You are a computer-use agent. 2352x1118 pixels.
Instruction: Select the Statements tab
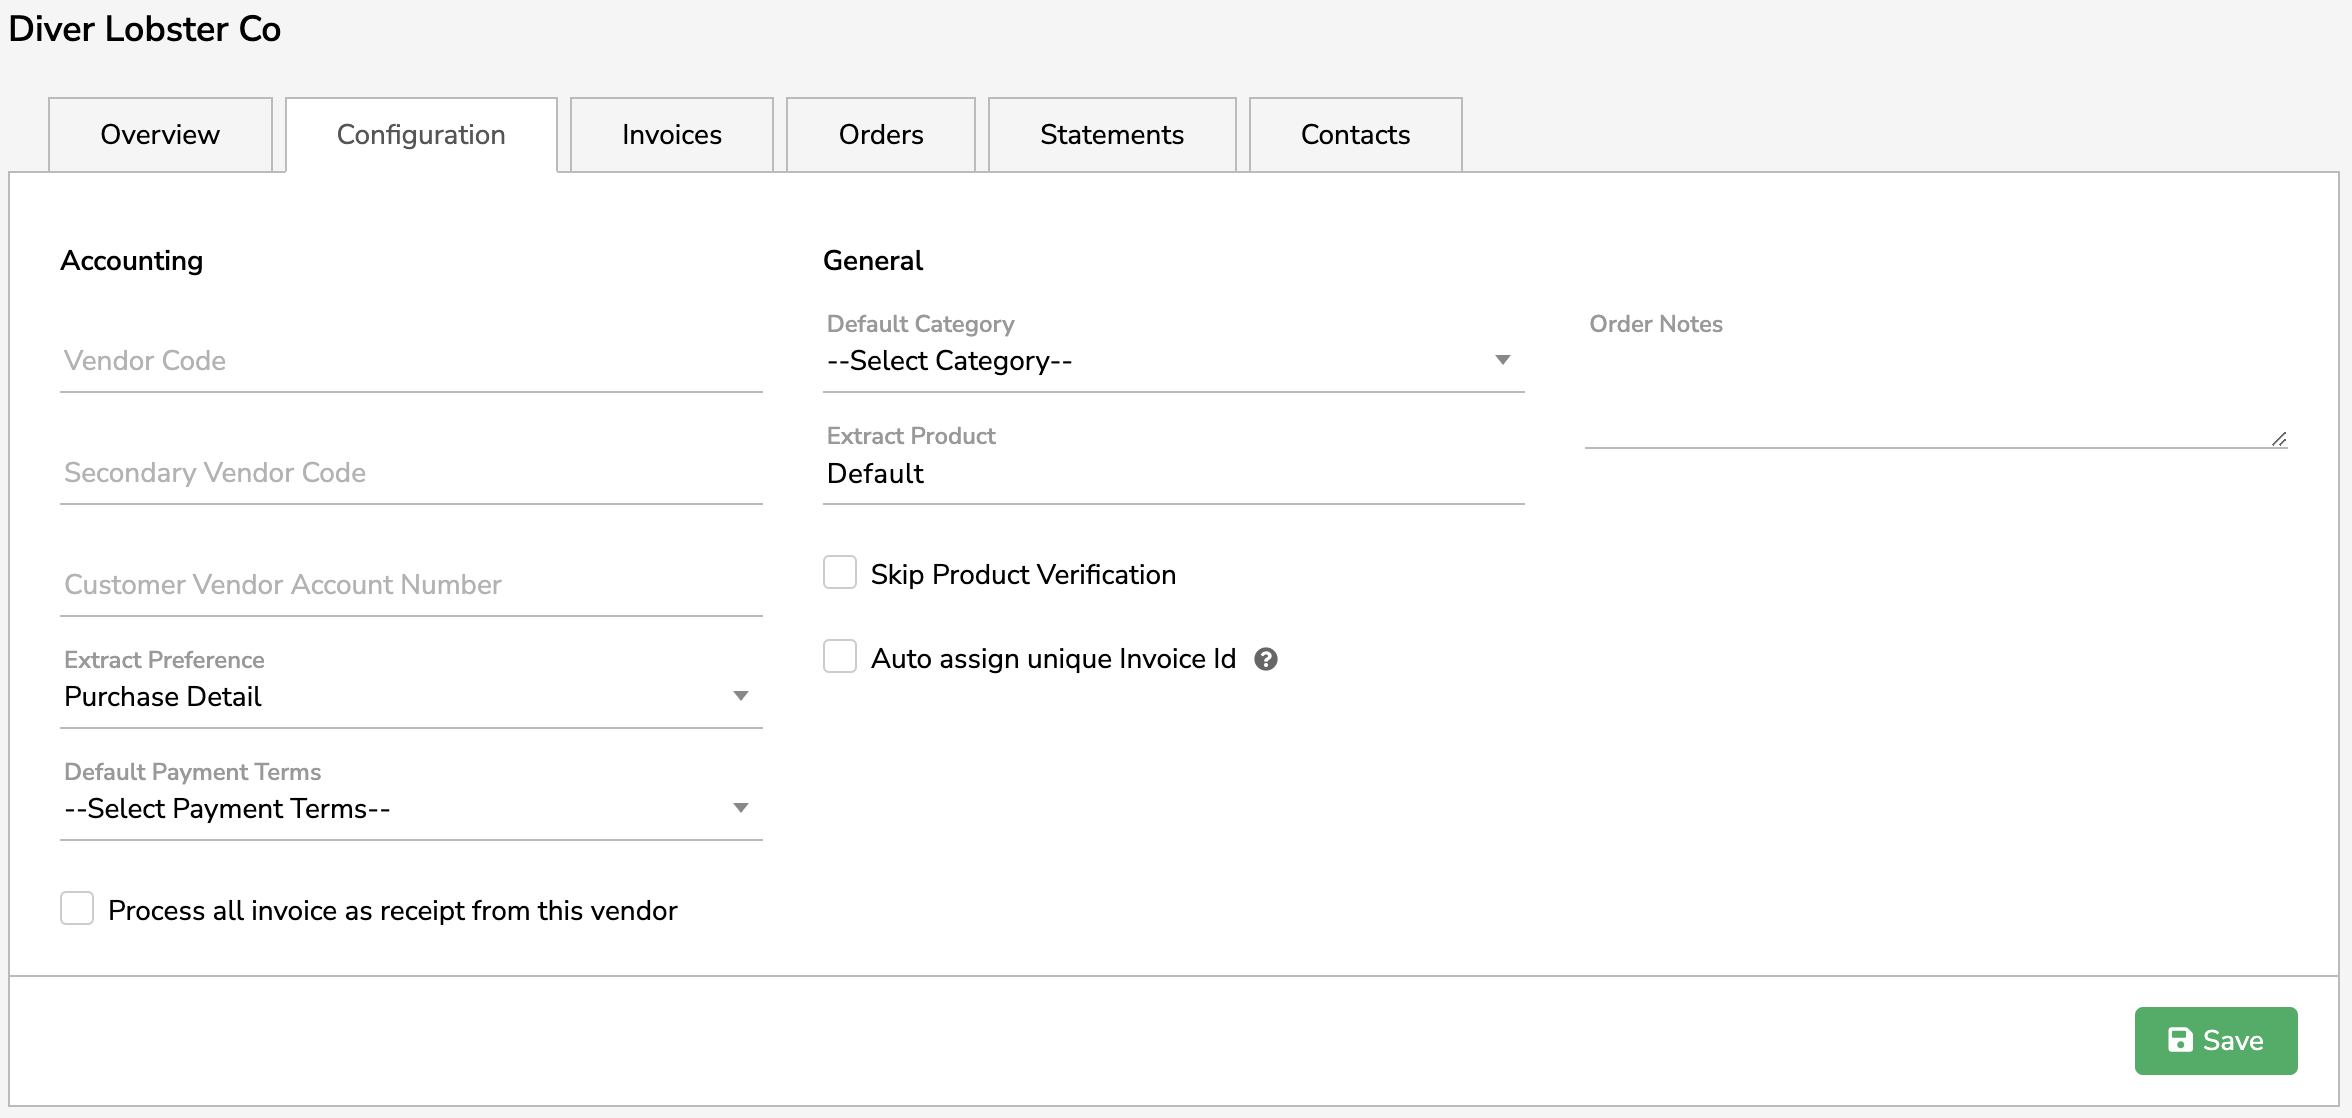(1111, 135)
